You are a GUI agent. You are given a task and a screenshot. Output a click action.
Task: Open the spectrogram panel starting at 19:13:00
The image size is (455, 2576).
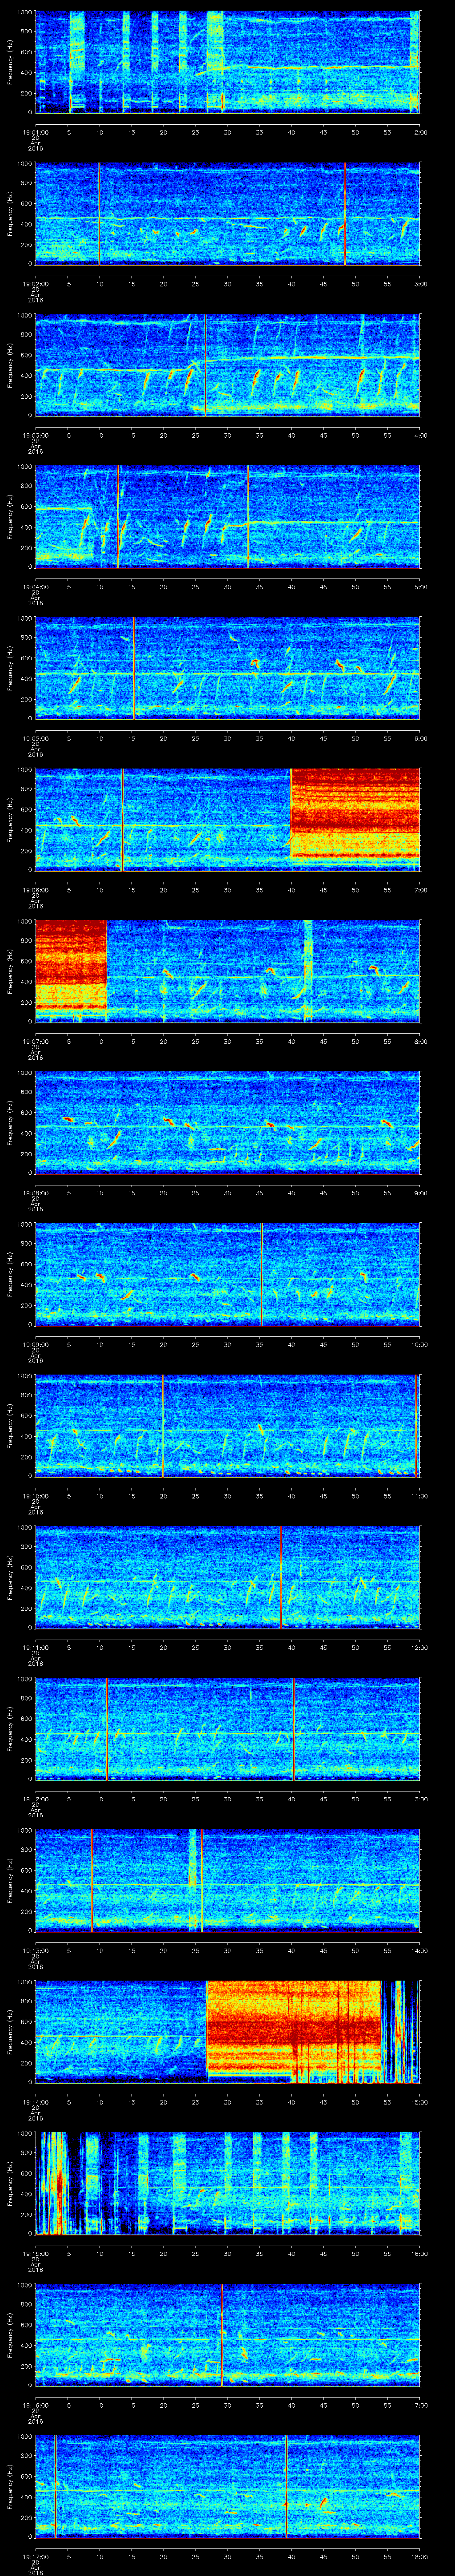point(227,1880)
